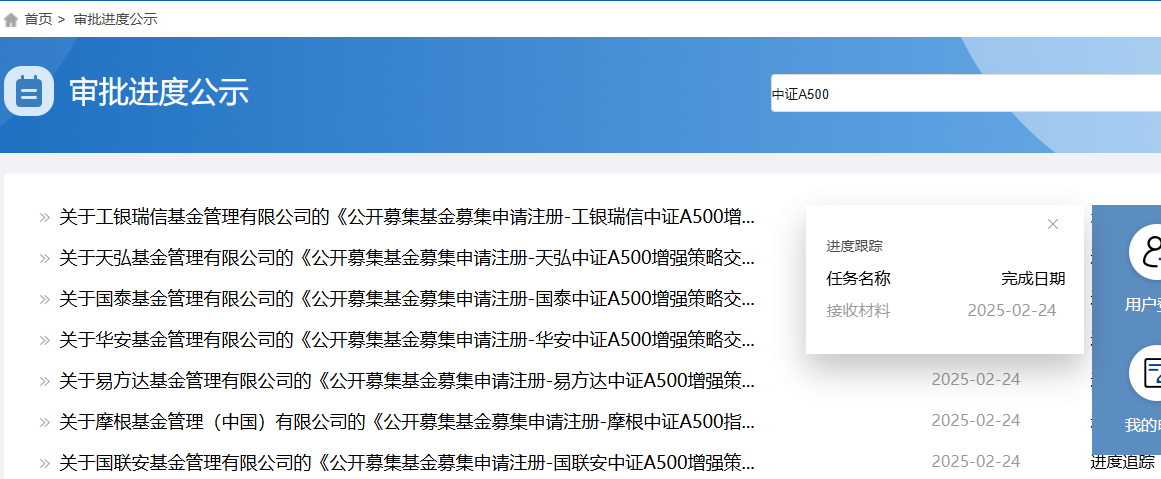Viewport: 1161px width, 479px height.
Task: Click the 审批进度公示 breadcrumb text
Action: [116, 20]
